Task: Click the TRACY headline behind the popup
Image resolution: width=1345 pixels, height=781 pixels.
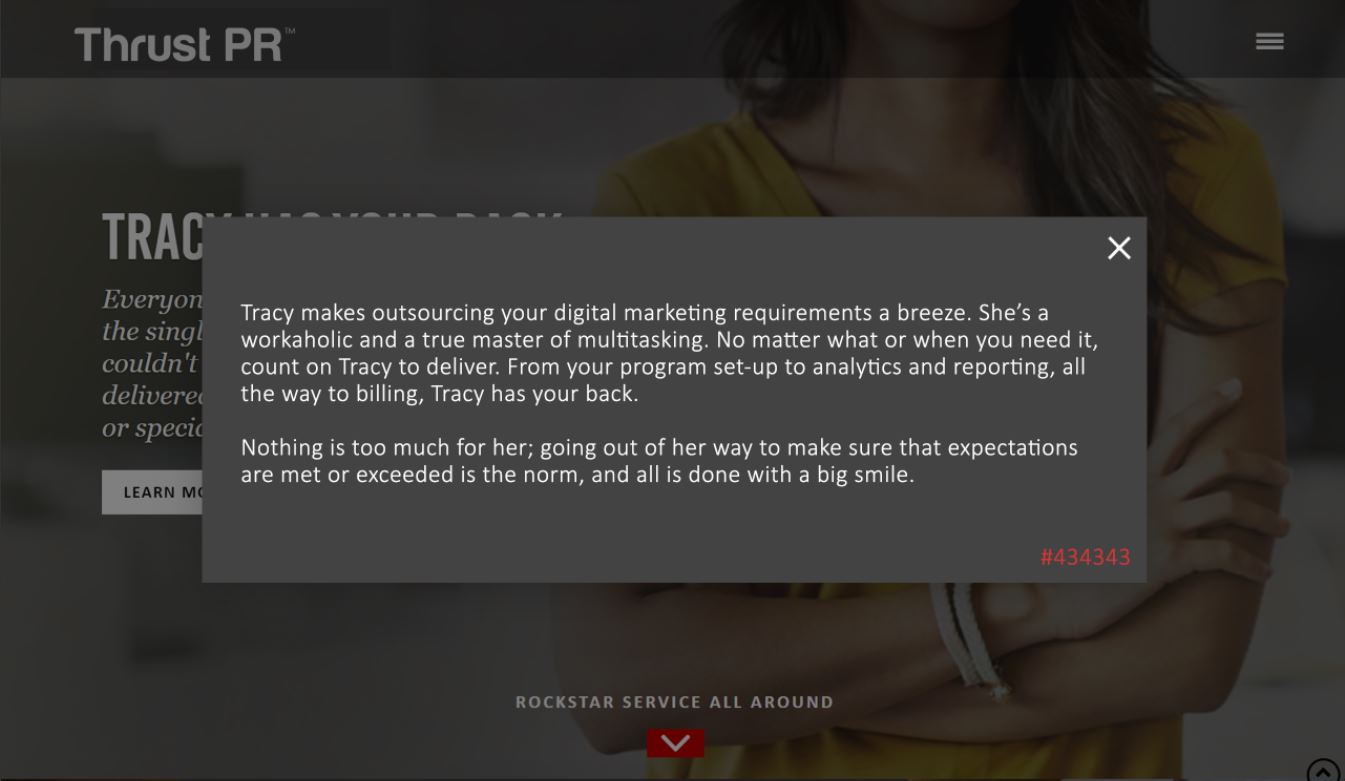Action: click(x=152, y=237)
